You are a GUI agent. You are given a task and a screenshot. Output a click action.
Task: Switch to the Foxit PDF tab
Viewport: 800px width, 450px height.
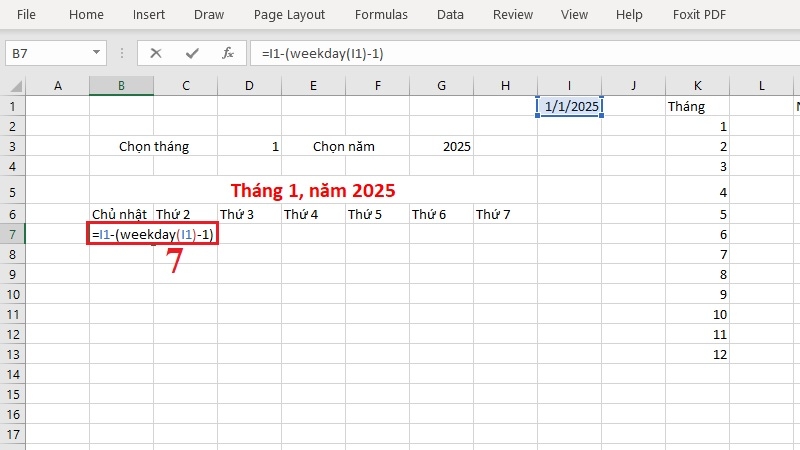699,15
